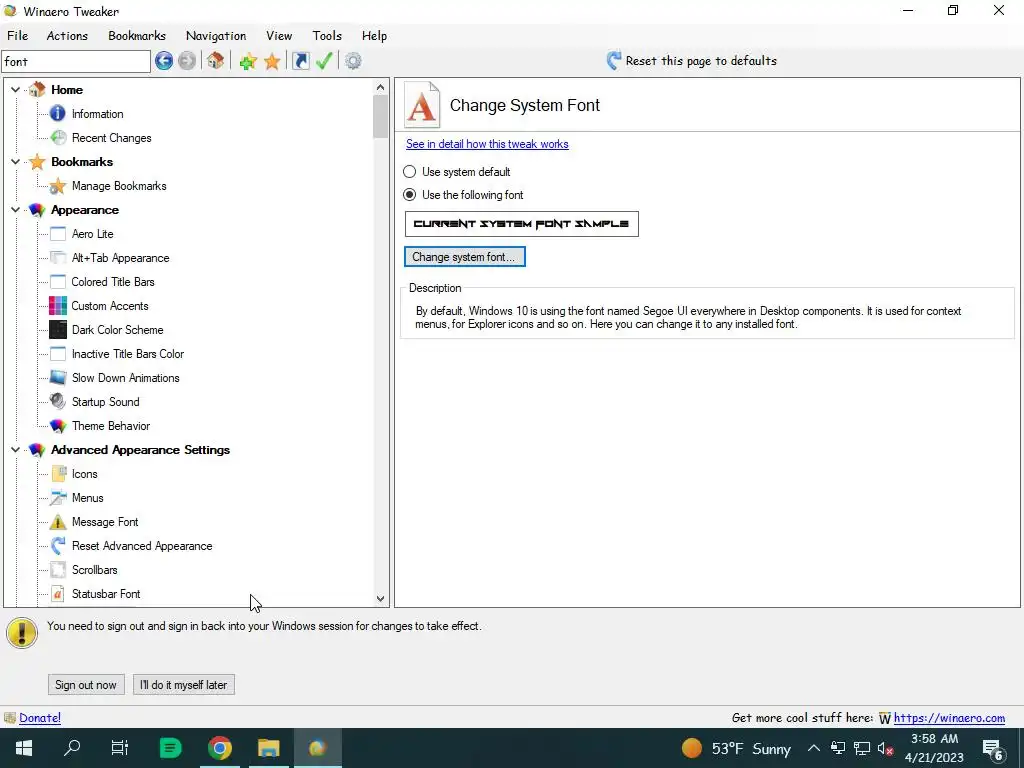Open the File menu
This screenshot has width=1024, height=768.
[18, 36]
